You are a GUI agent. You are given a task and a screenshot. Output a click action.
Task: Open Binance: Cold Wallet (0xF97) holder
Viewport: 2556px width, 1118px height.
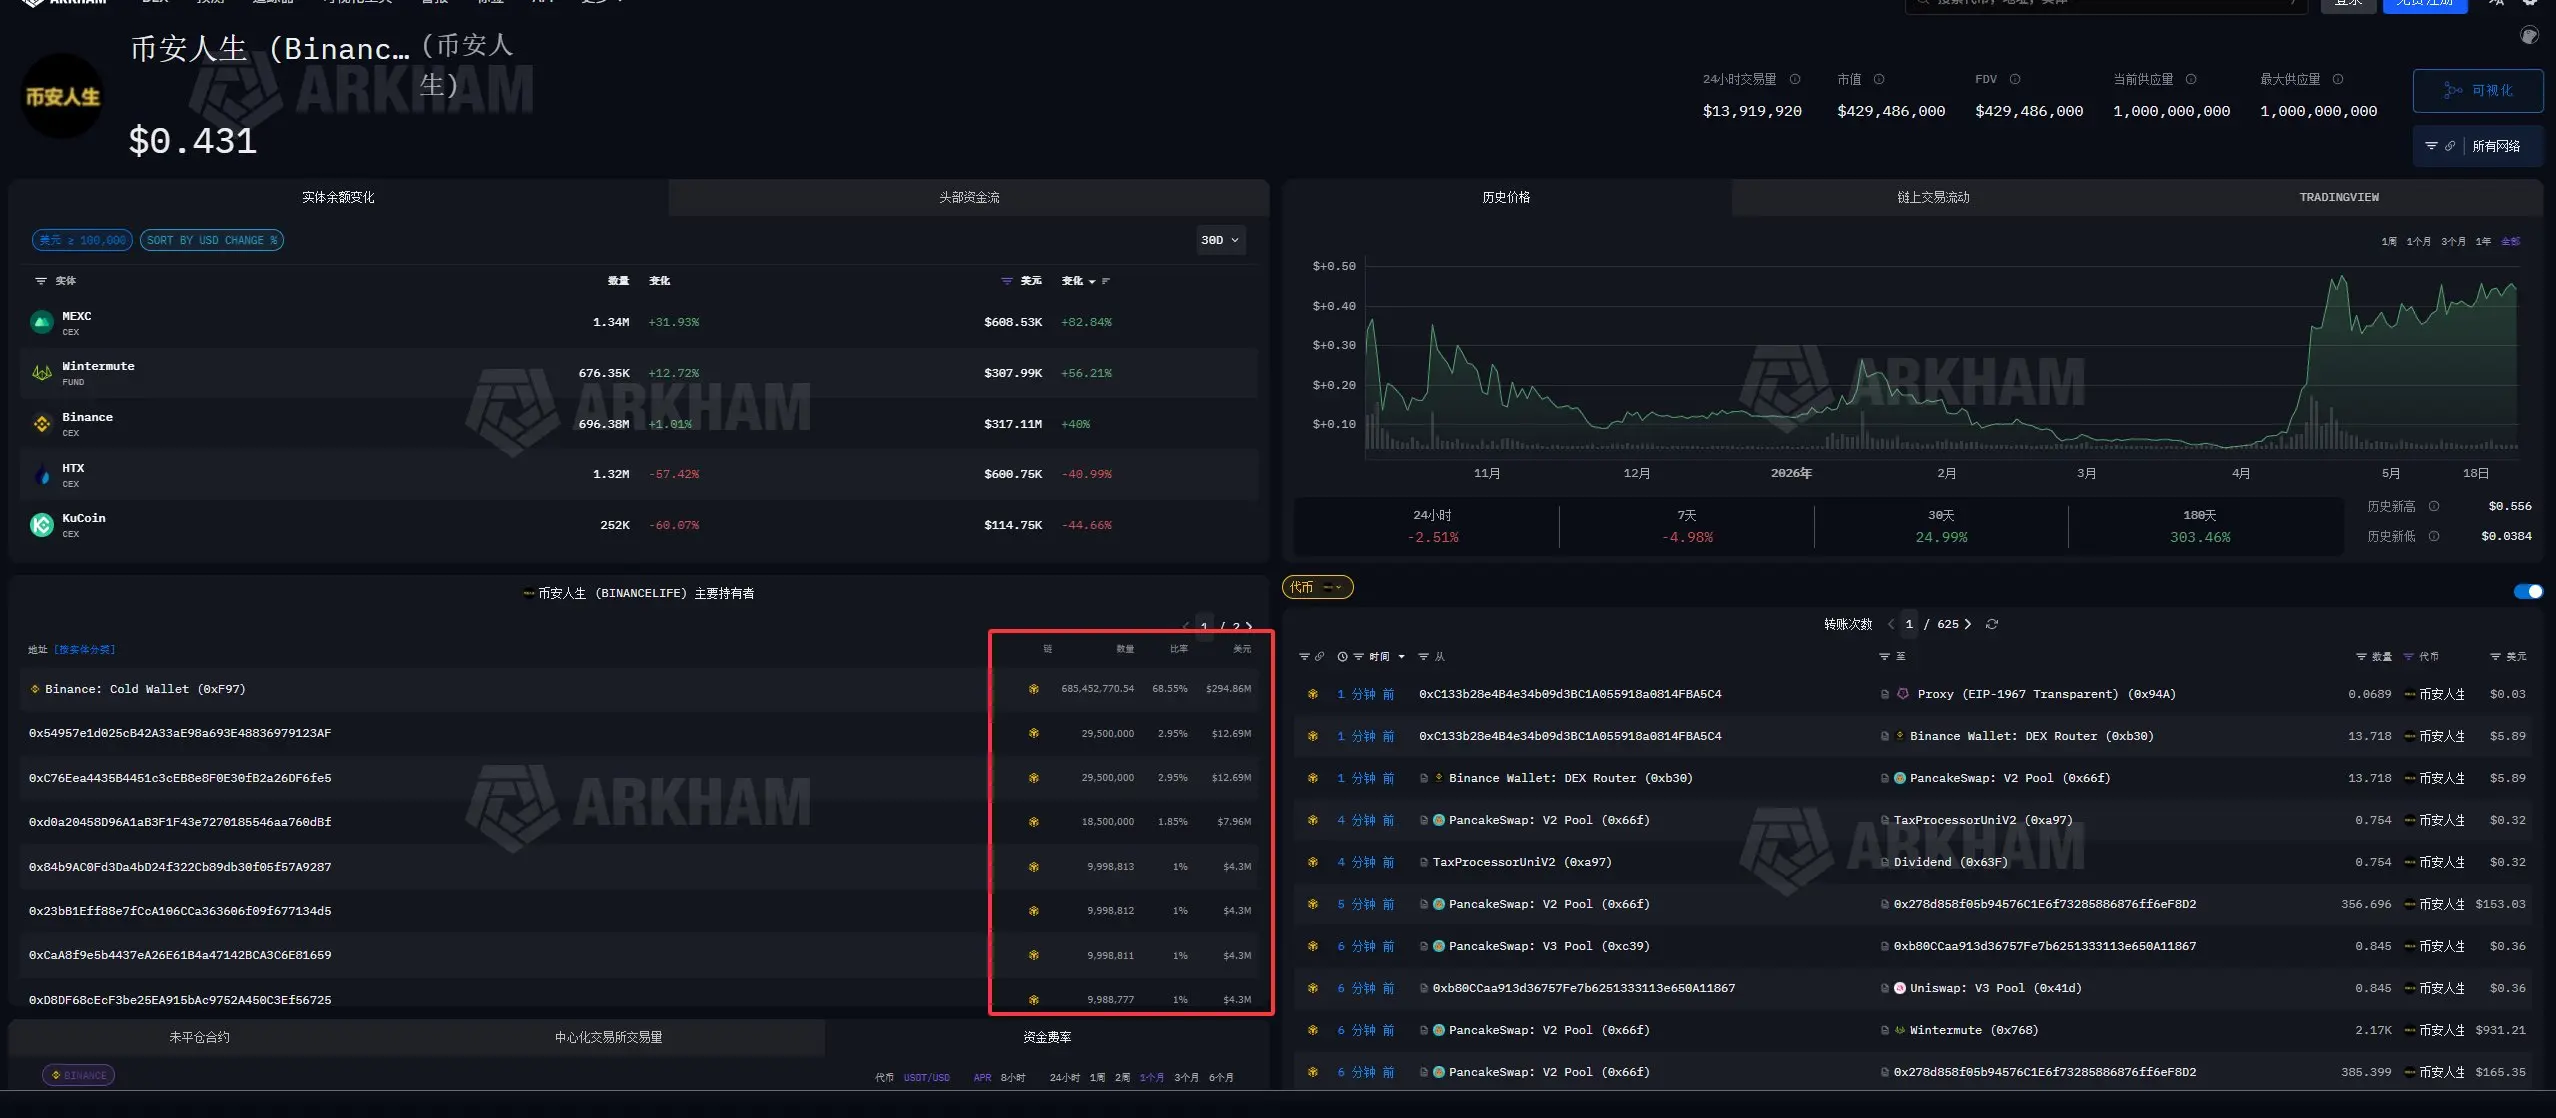click(145, 689)
